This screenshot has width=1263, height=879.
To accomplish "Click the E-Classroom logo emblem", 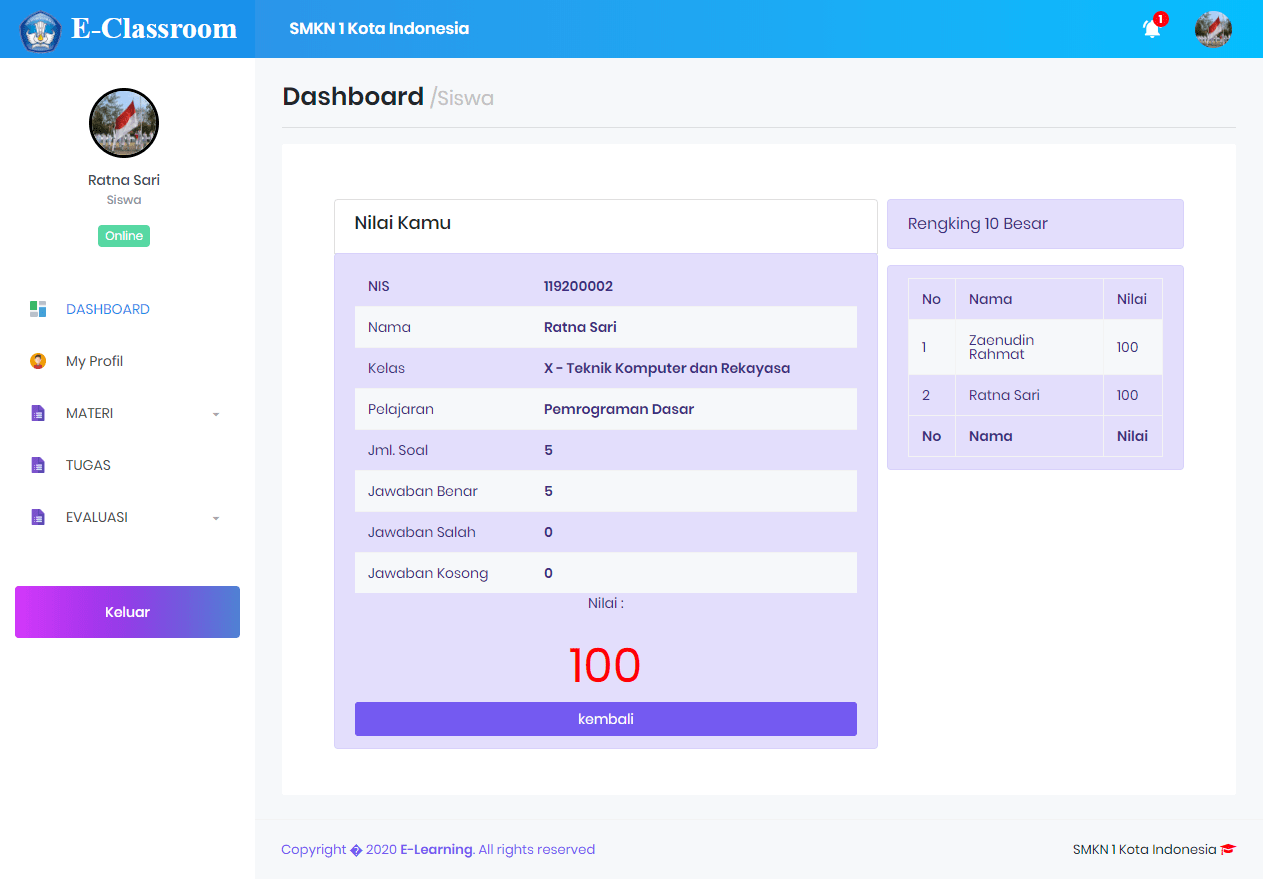I will (x=41, y=31).
